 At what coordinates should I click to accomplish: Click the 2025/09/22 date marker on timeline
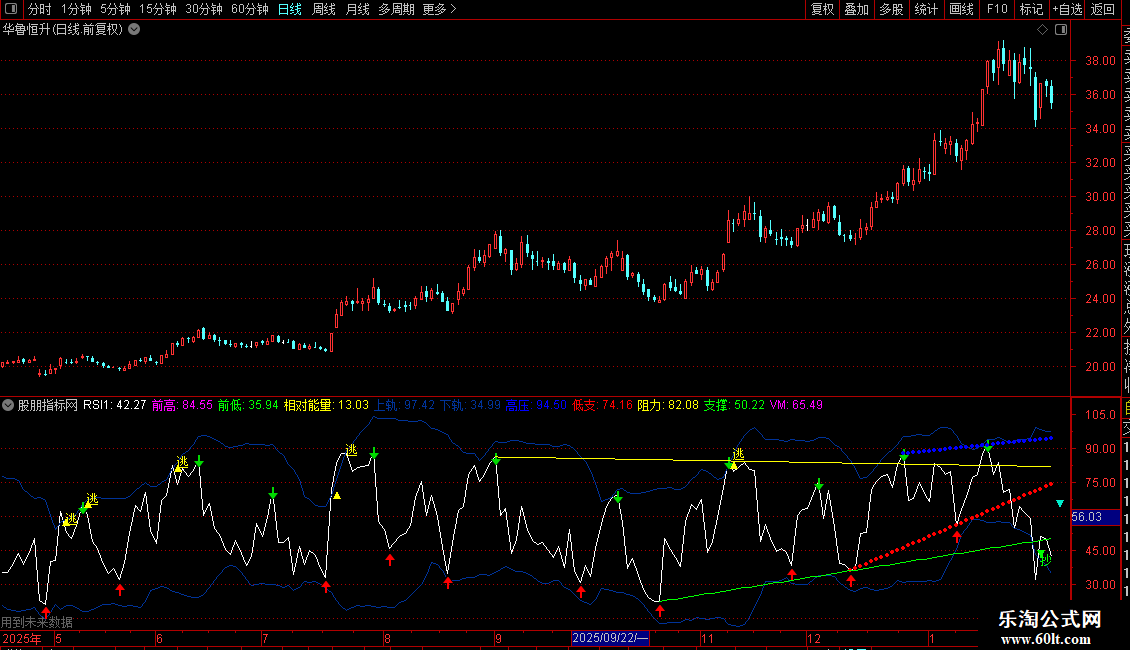pyautogui.click(x=610, y=638)
